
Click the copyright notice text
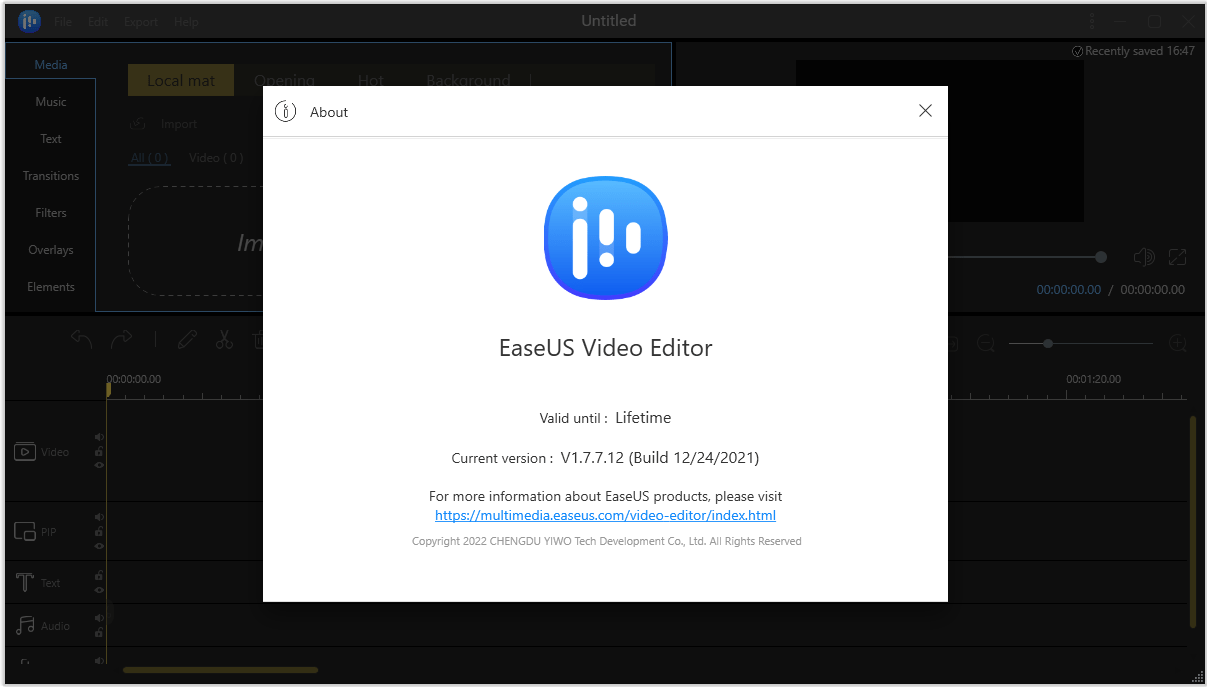[606, 541]
